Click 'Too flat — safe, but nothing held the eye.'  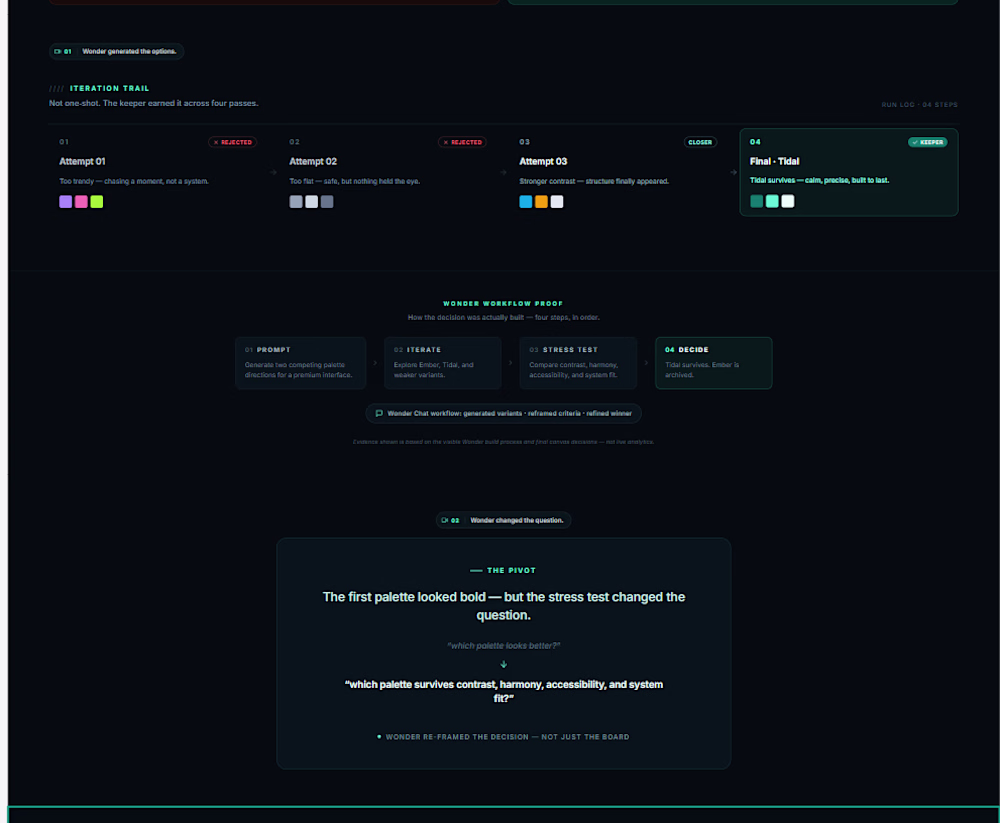pyautogui.click(x=355, y=181)
